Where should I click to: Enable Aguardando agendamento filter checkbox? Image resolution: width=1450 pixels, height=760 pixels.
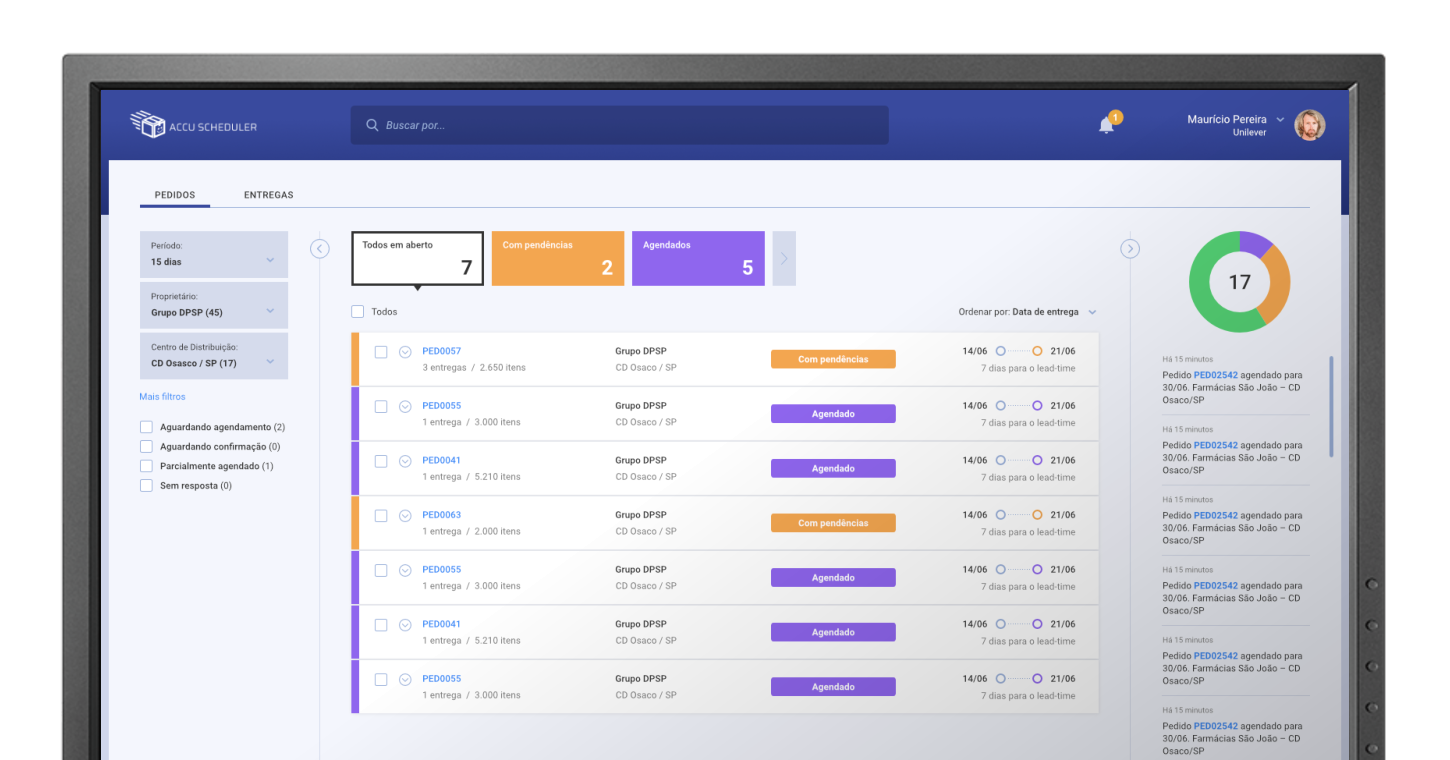[147, 427]
